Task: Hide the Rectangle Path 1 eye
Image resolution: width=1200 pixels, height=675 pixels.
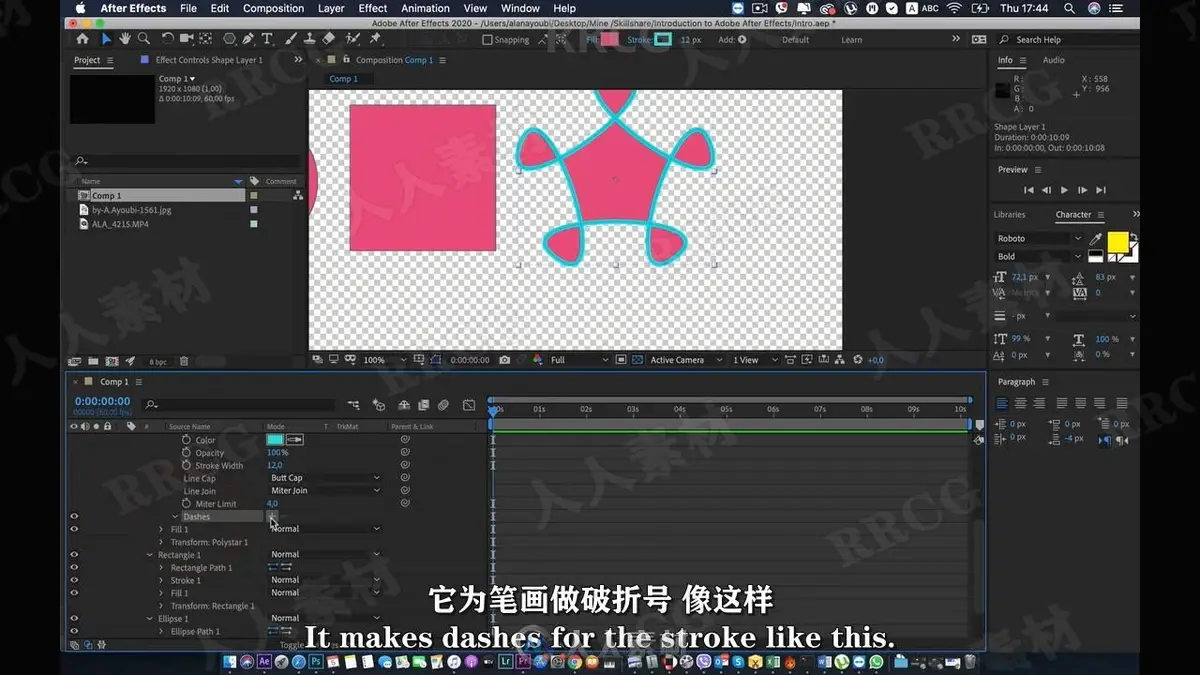Action: tap(74, 568)
